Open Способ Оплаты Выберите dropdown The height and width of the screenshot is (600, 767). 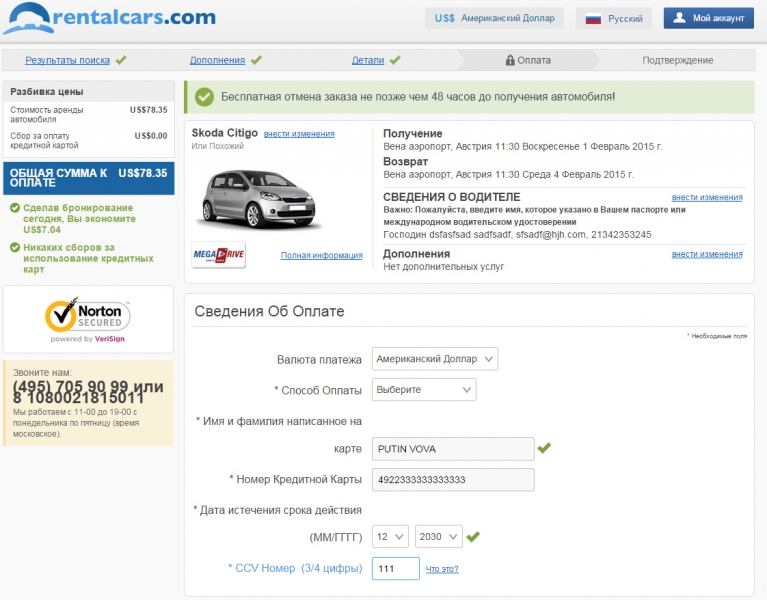point(424,390)
